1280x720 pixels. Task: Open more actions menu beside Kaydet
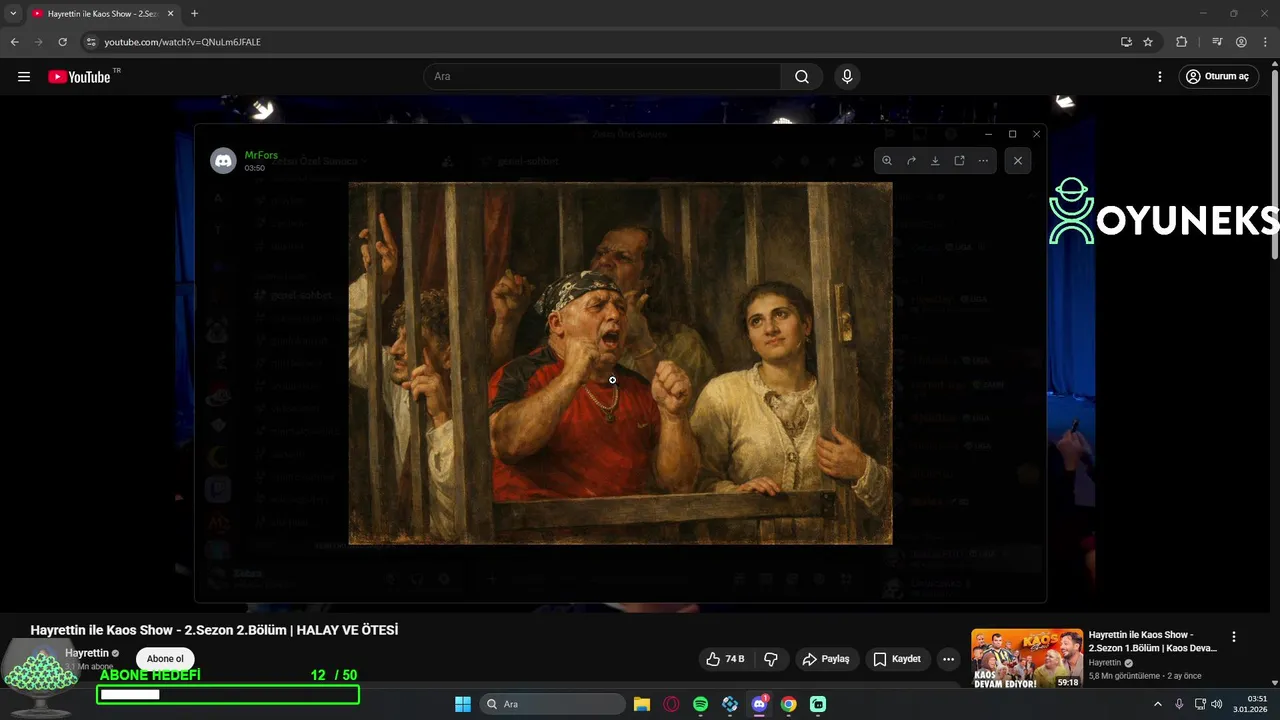coord(948,659)
